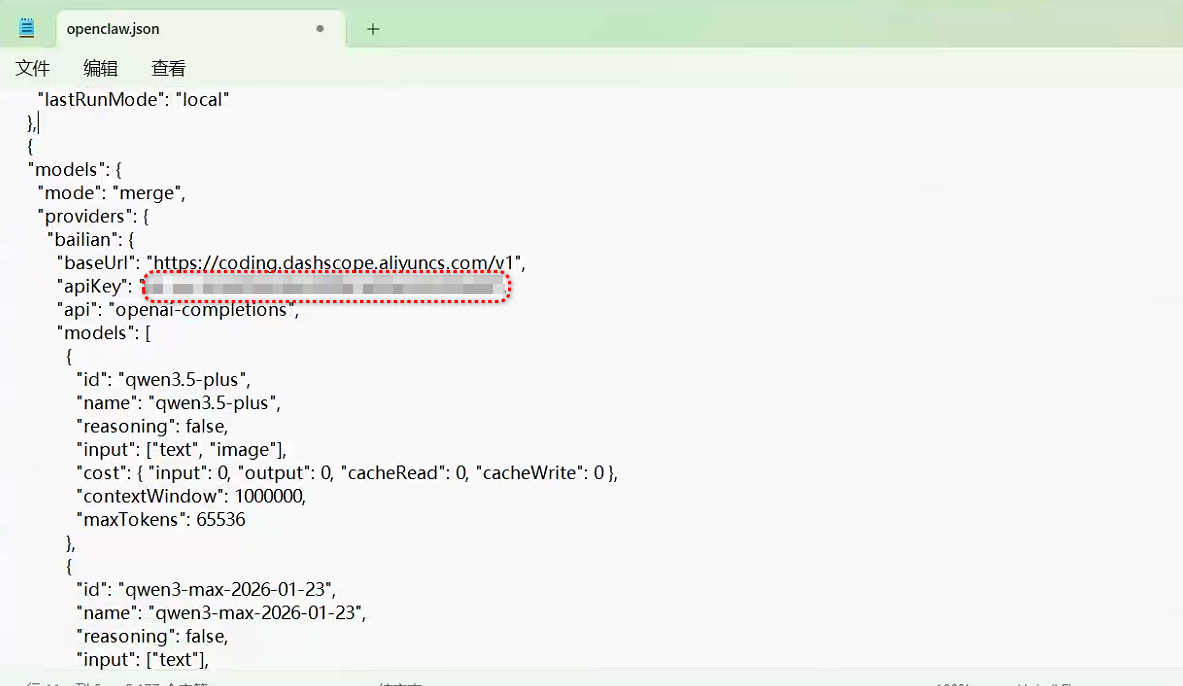The height and width of the screenshot is (686, 1183).
Task: Click the "bailian" provider key
Action: click(x=91, y=239)
